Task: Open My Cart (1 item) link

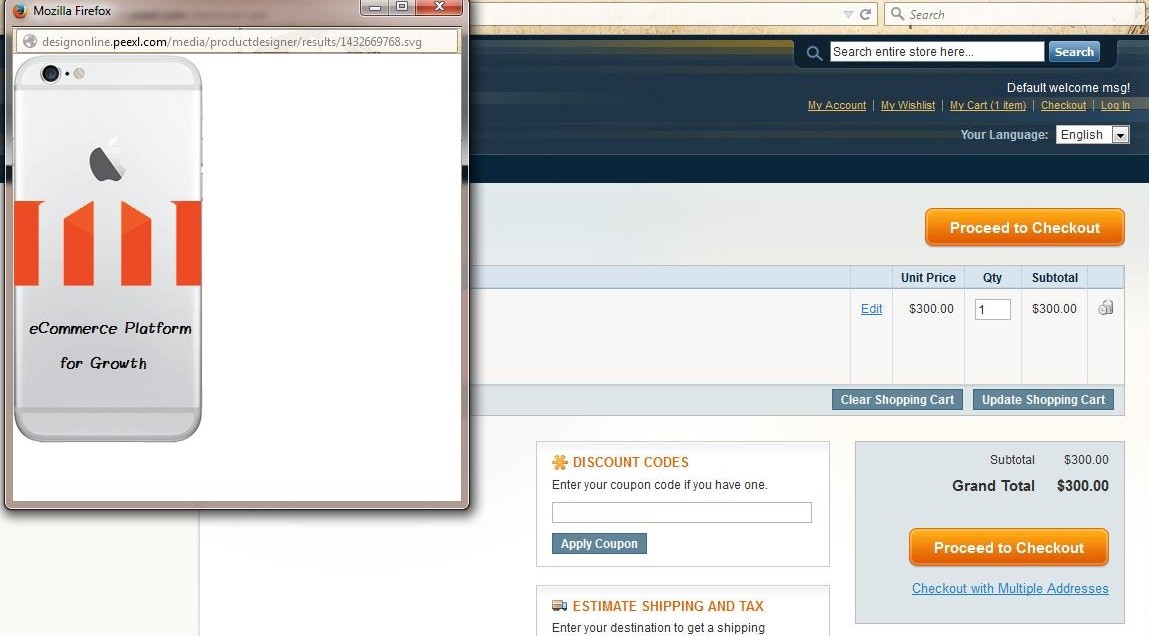Action: pos(988,106)
